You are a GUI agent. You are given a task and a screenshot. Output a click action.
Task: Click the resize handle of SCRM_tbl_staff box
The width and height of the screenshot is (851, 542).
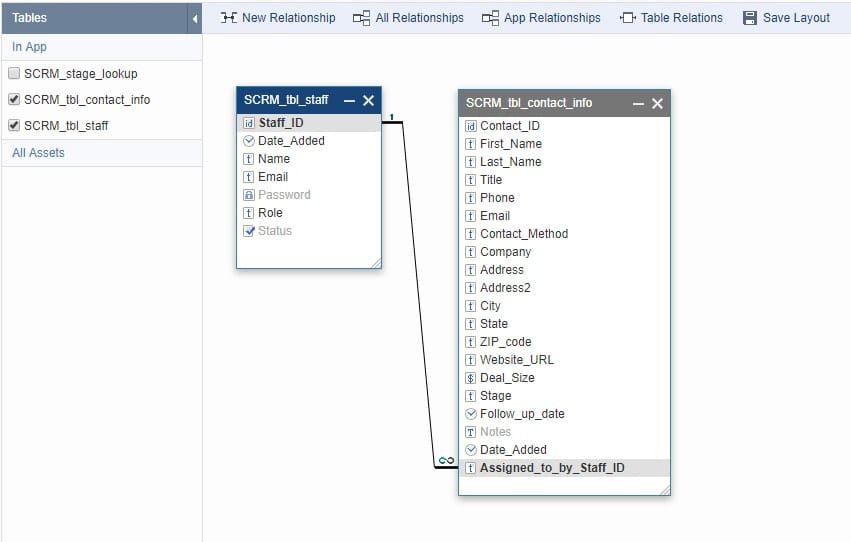coord(375,262)
